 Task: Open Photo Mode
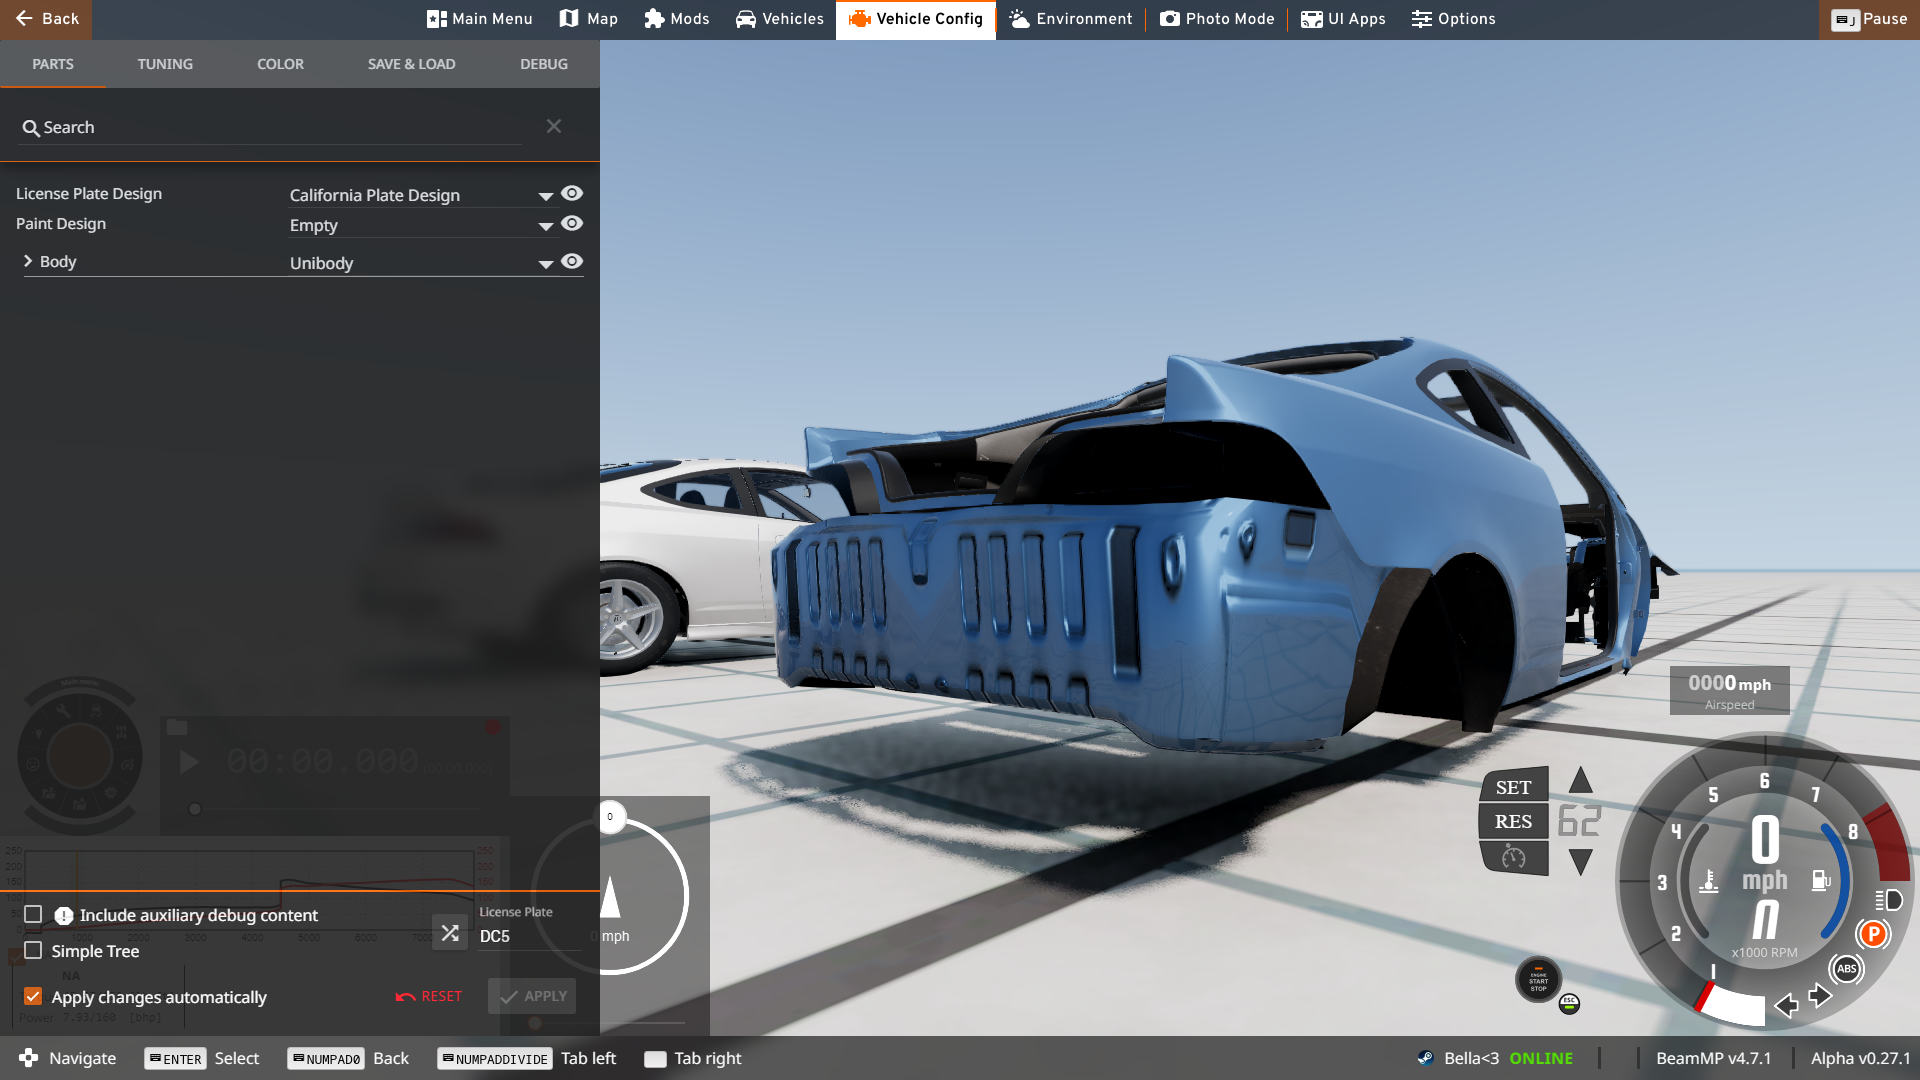coord(1217,19)
